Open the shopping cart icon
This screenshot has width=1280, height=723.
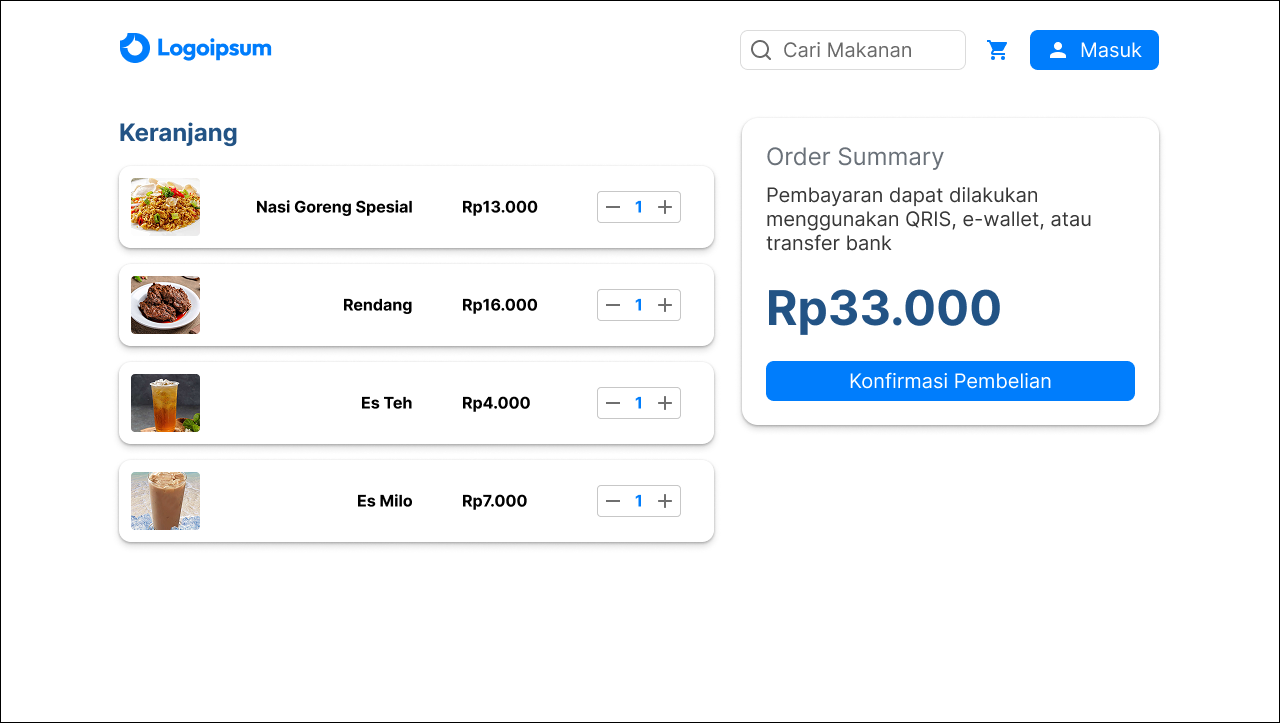click(997, 50)
